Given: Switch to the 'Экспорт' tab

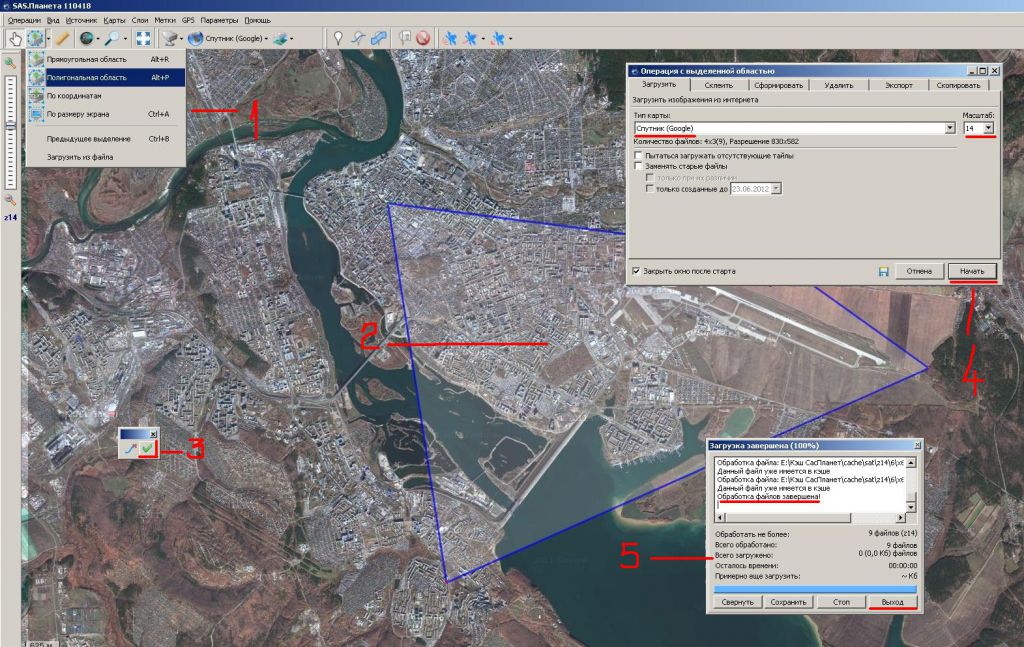Looking at the screenshot, I should tap(898, 85).
